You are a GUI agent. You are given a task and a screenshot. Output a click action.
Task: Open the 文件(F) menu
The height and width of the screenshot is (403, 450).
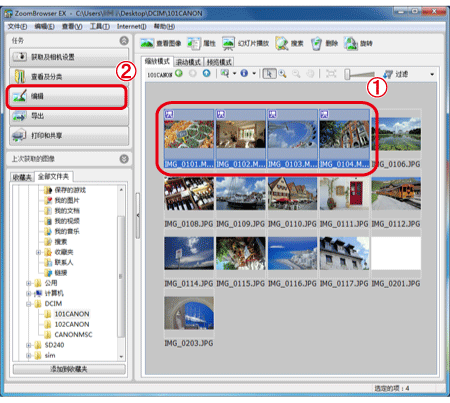[x=17, y=26]
